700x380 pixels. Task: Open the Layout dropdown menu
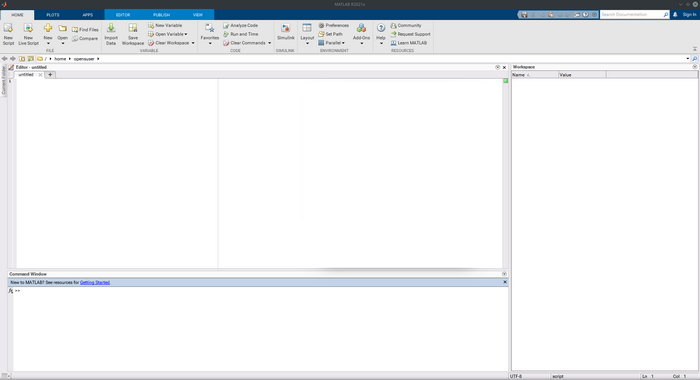pos(307,34)
